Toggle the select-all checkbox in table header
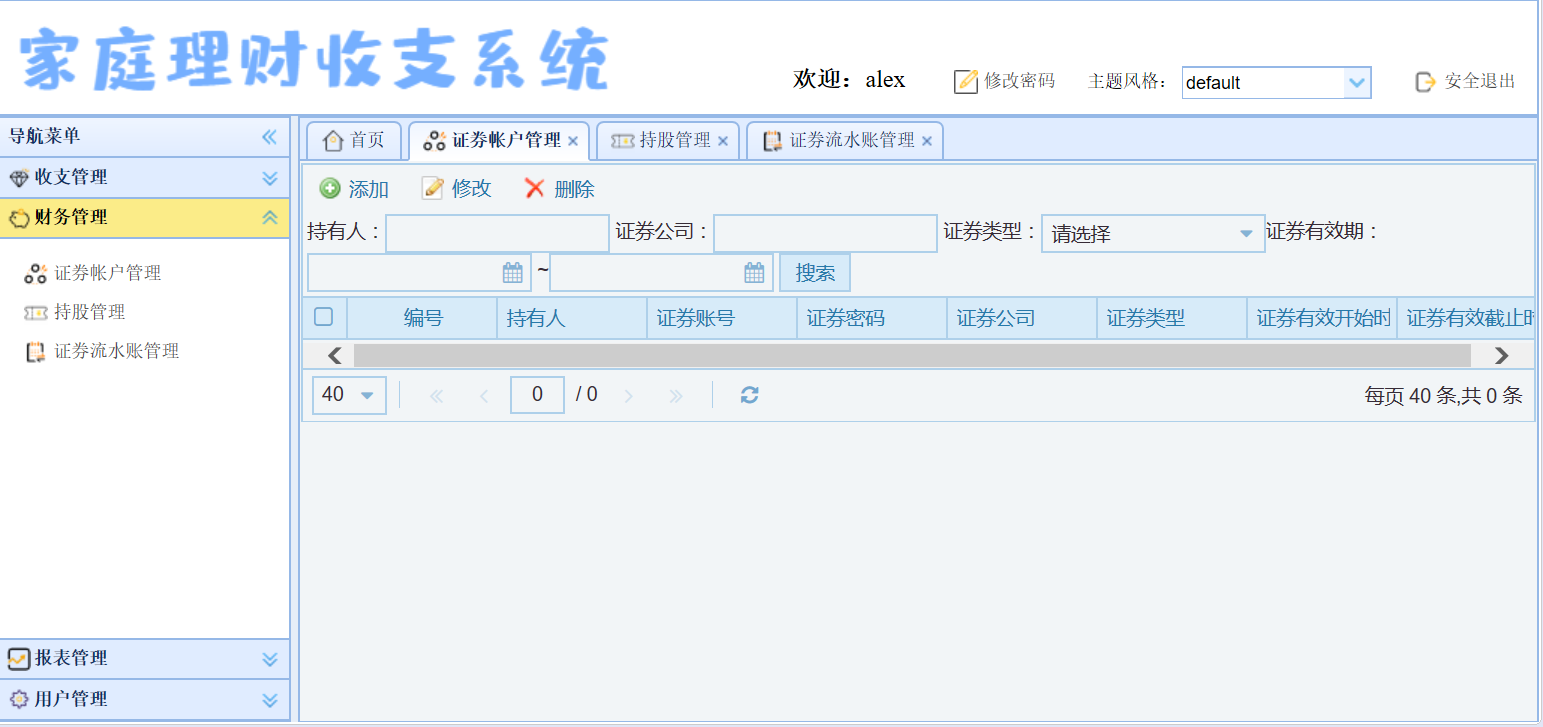The height and width of the screenshot is (727, 1543). pyautogui.click(x=324, y=317)
